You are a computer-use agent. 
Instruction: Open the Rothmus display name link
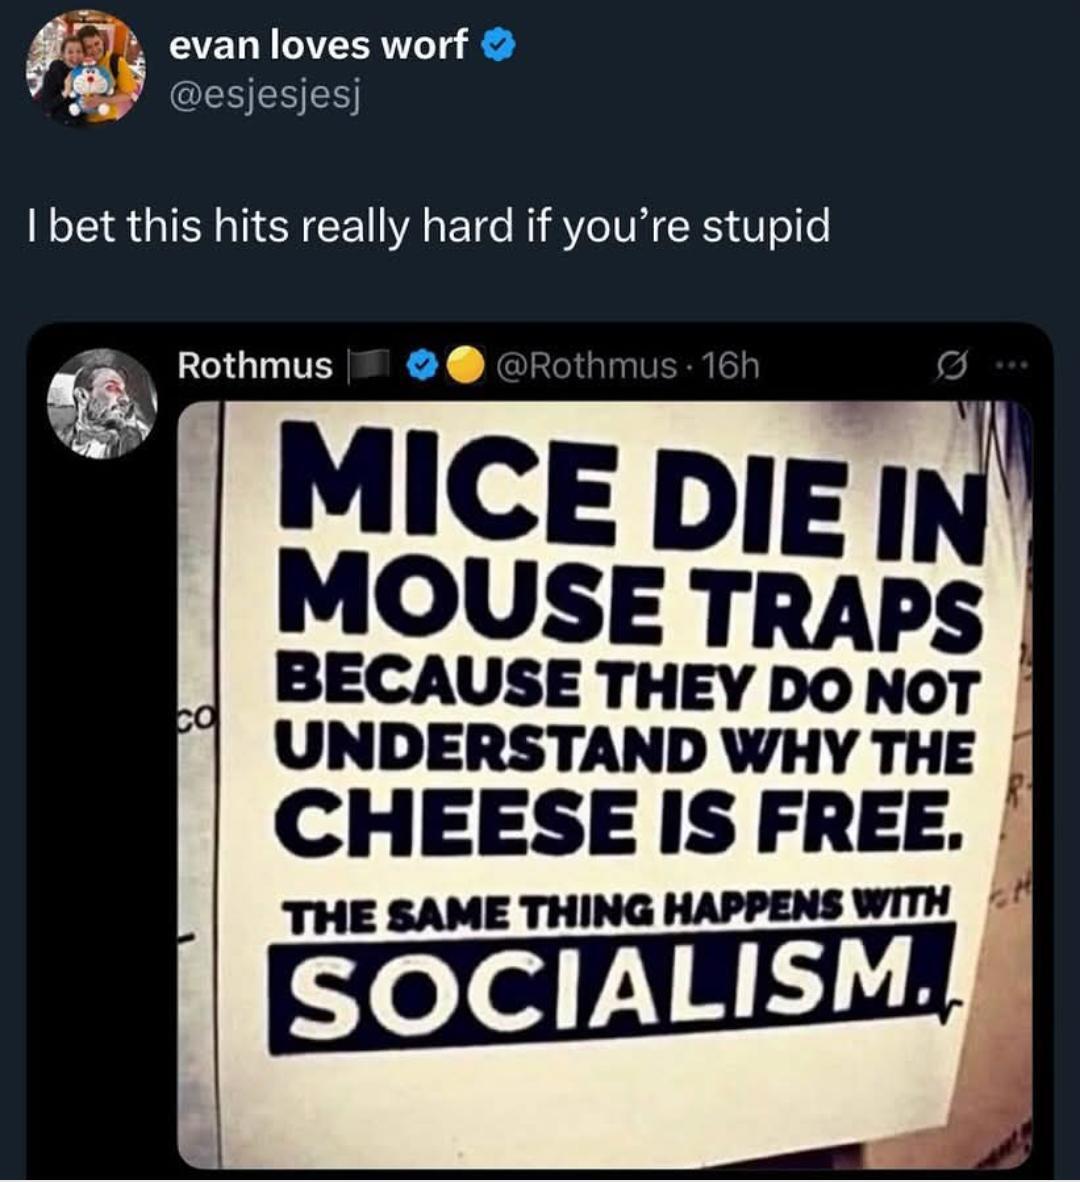(x=254, y=366)
